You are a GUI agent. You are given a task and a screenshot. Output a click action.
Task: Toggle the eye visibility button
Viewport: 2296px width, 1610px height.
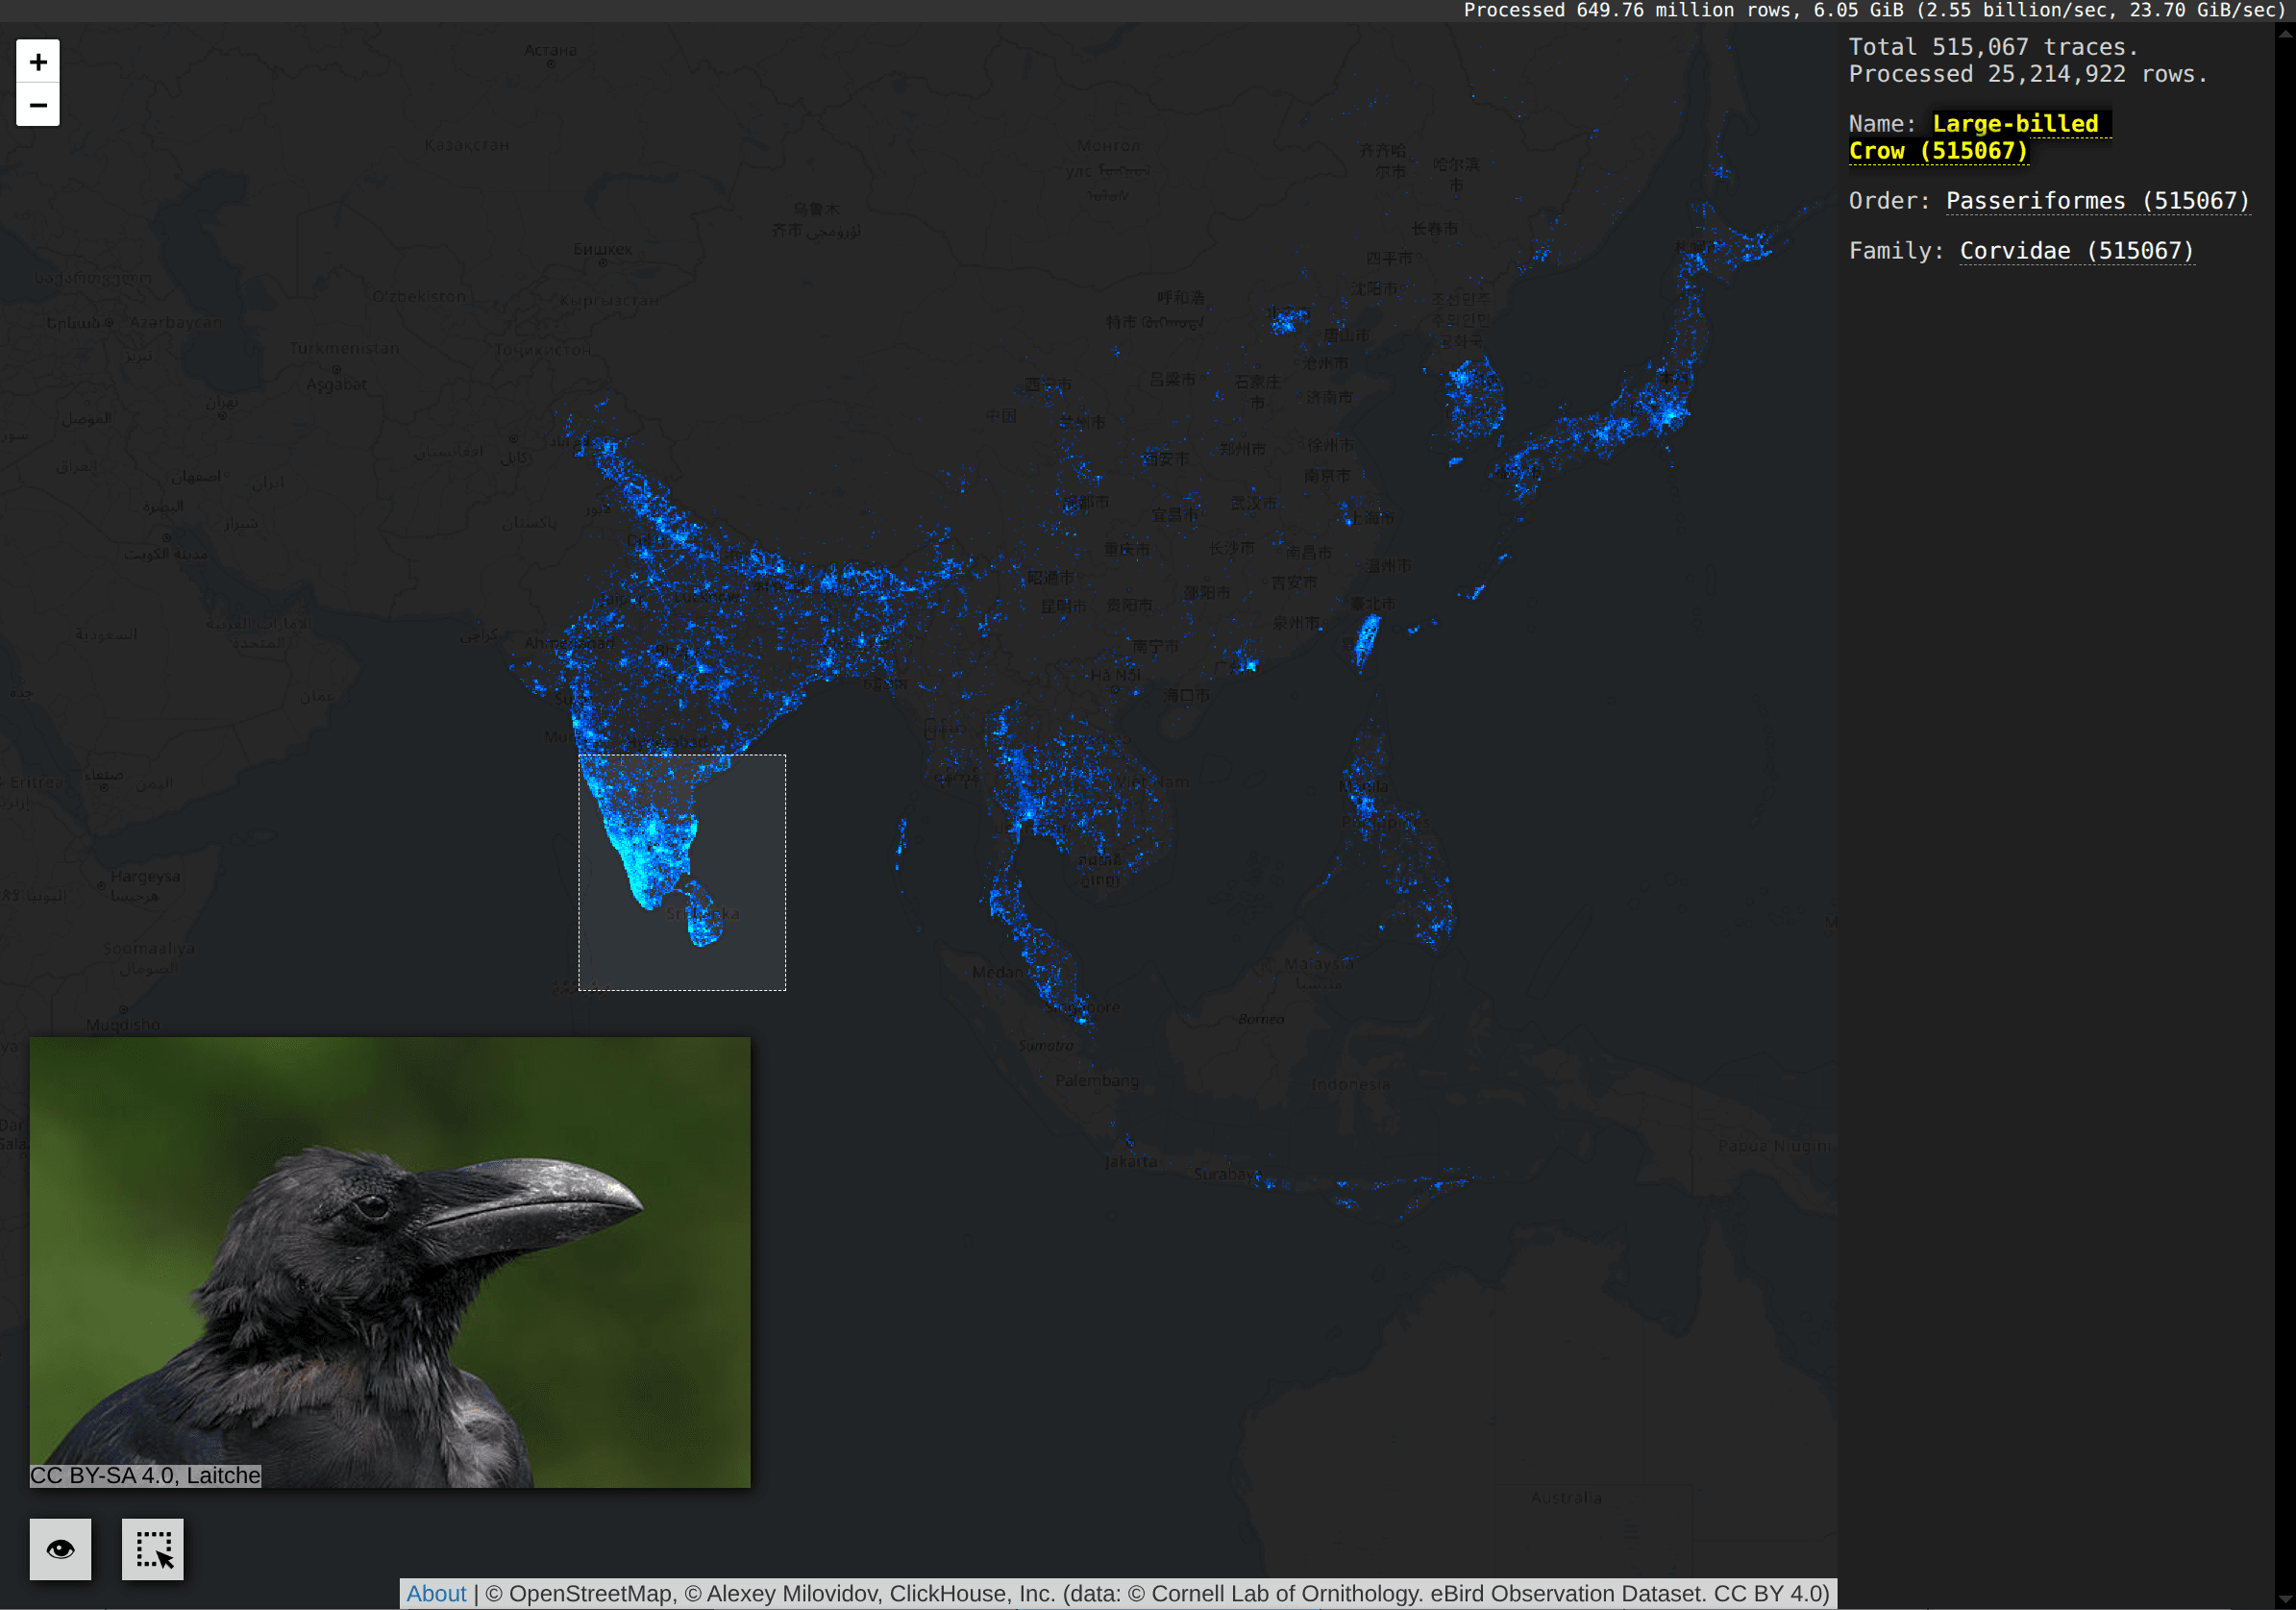click(x=60, y=1549)
